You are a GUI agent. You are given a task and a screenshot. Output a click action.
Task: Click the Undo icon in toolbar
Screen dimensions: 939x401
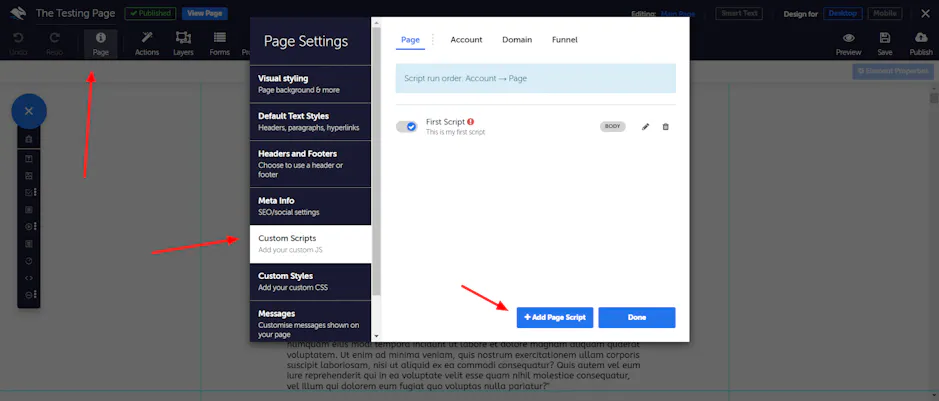tap(18, 38)
